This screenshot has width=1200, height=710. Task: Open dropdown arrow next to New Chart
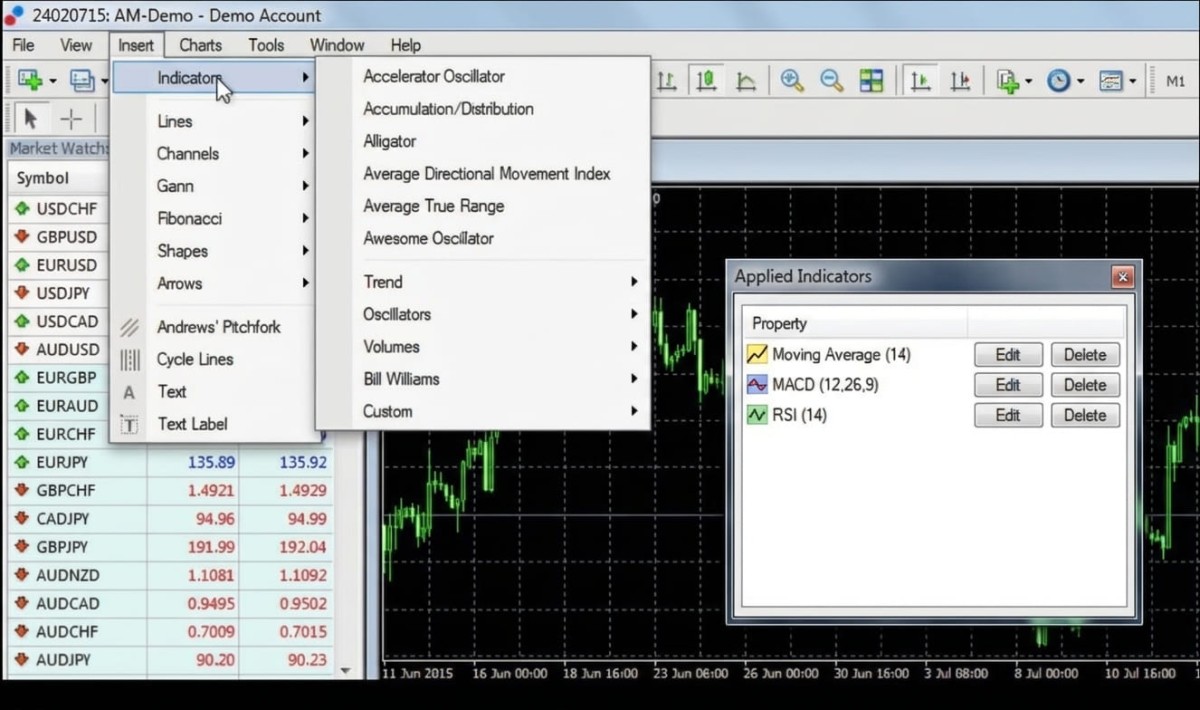pyautogui.click(x=52, y=82)
